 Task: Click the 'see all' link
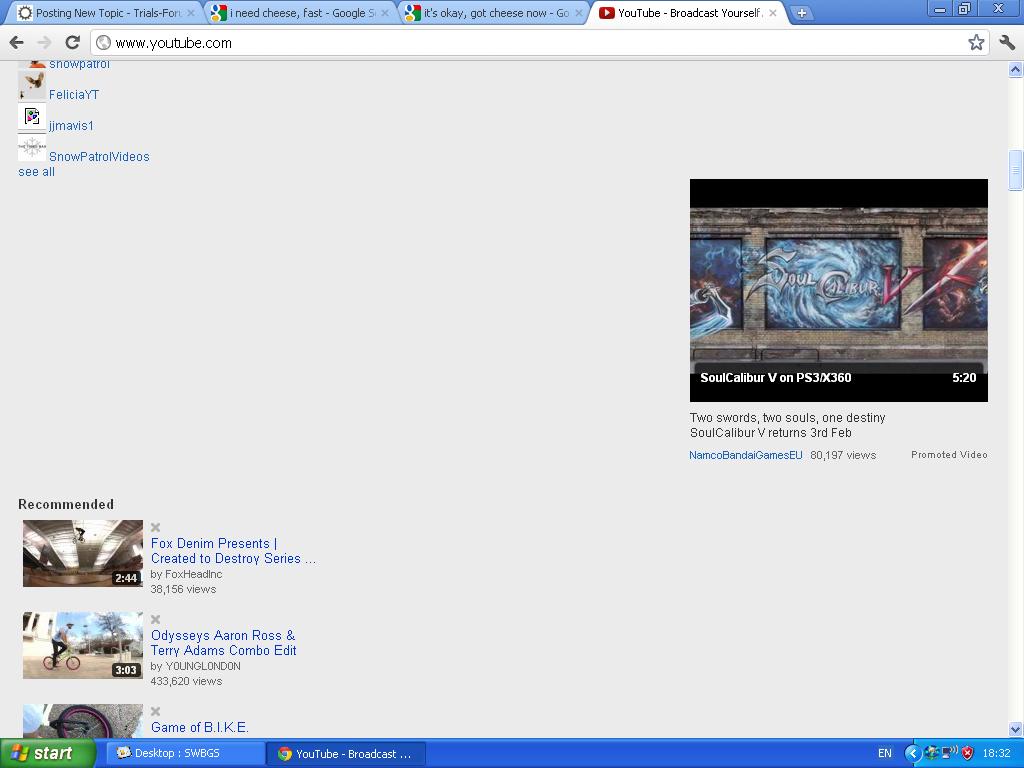[x=37, y=172]
